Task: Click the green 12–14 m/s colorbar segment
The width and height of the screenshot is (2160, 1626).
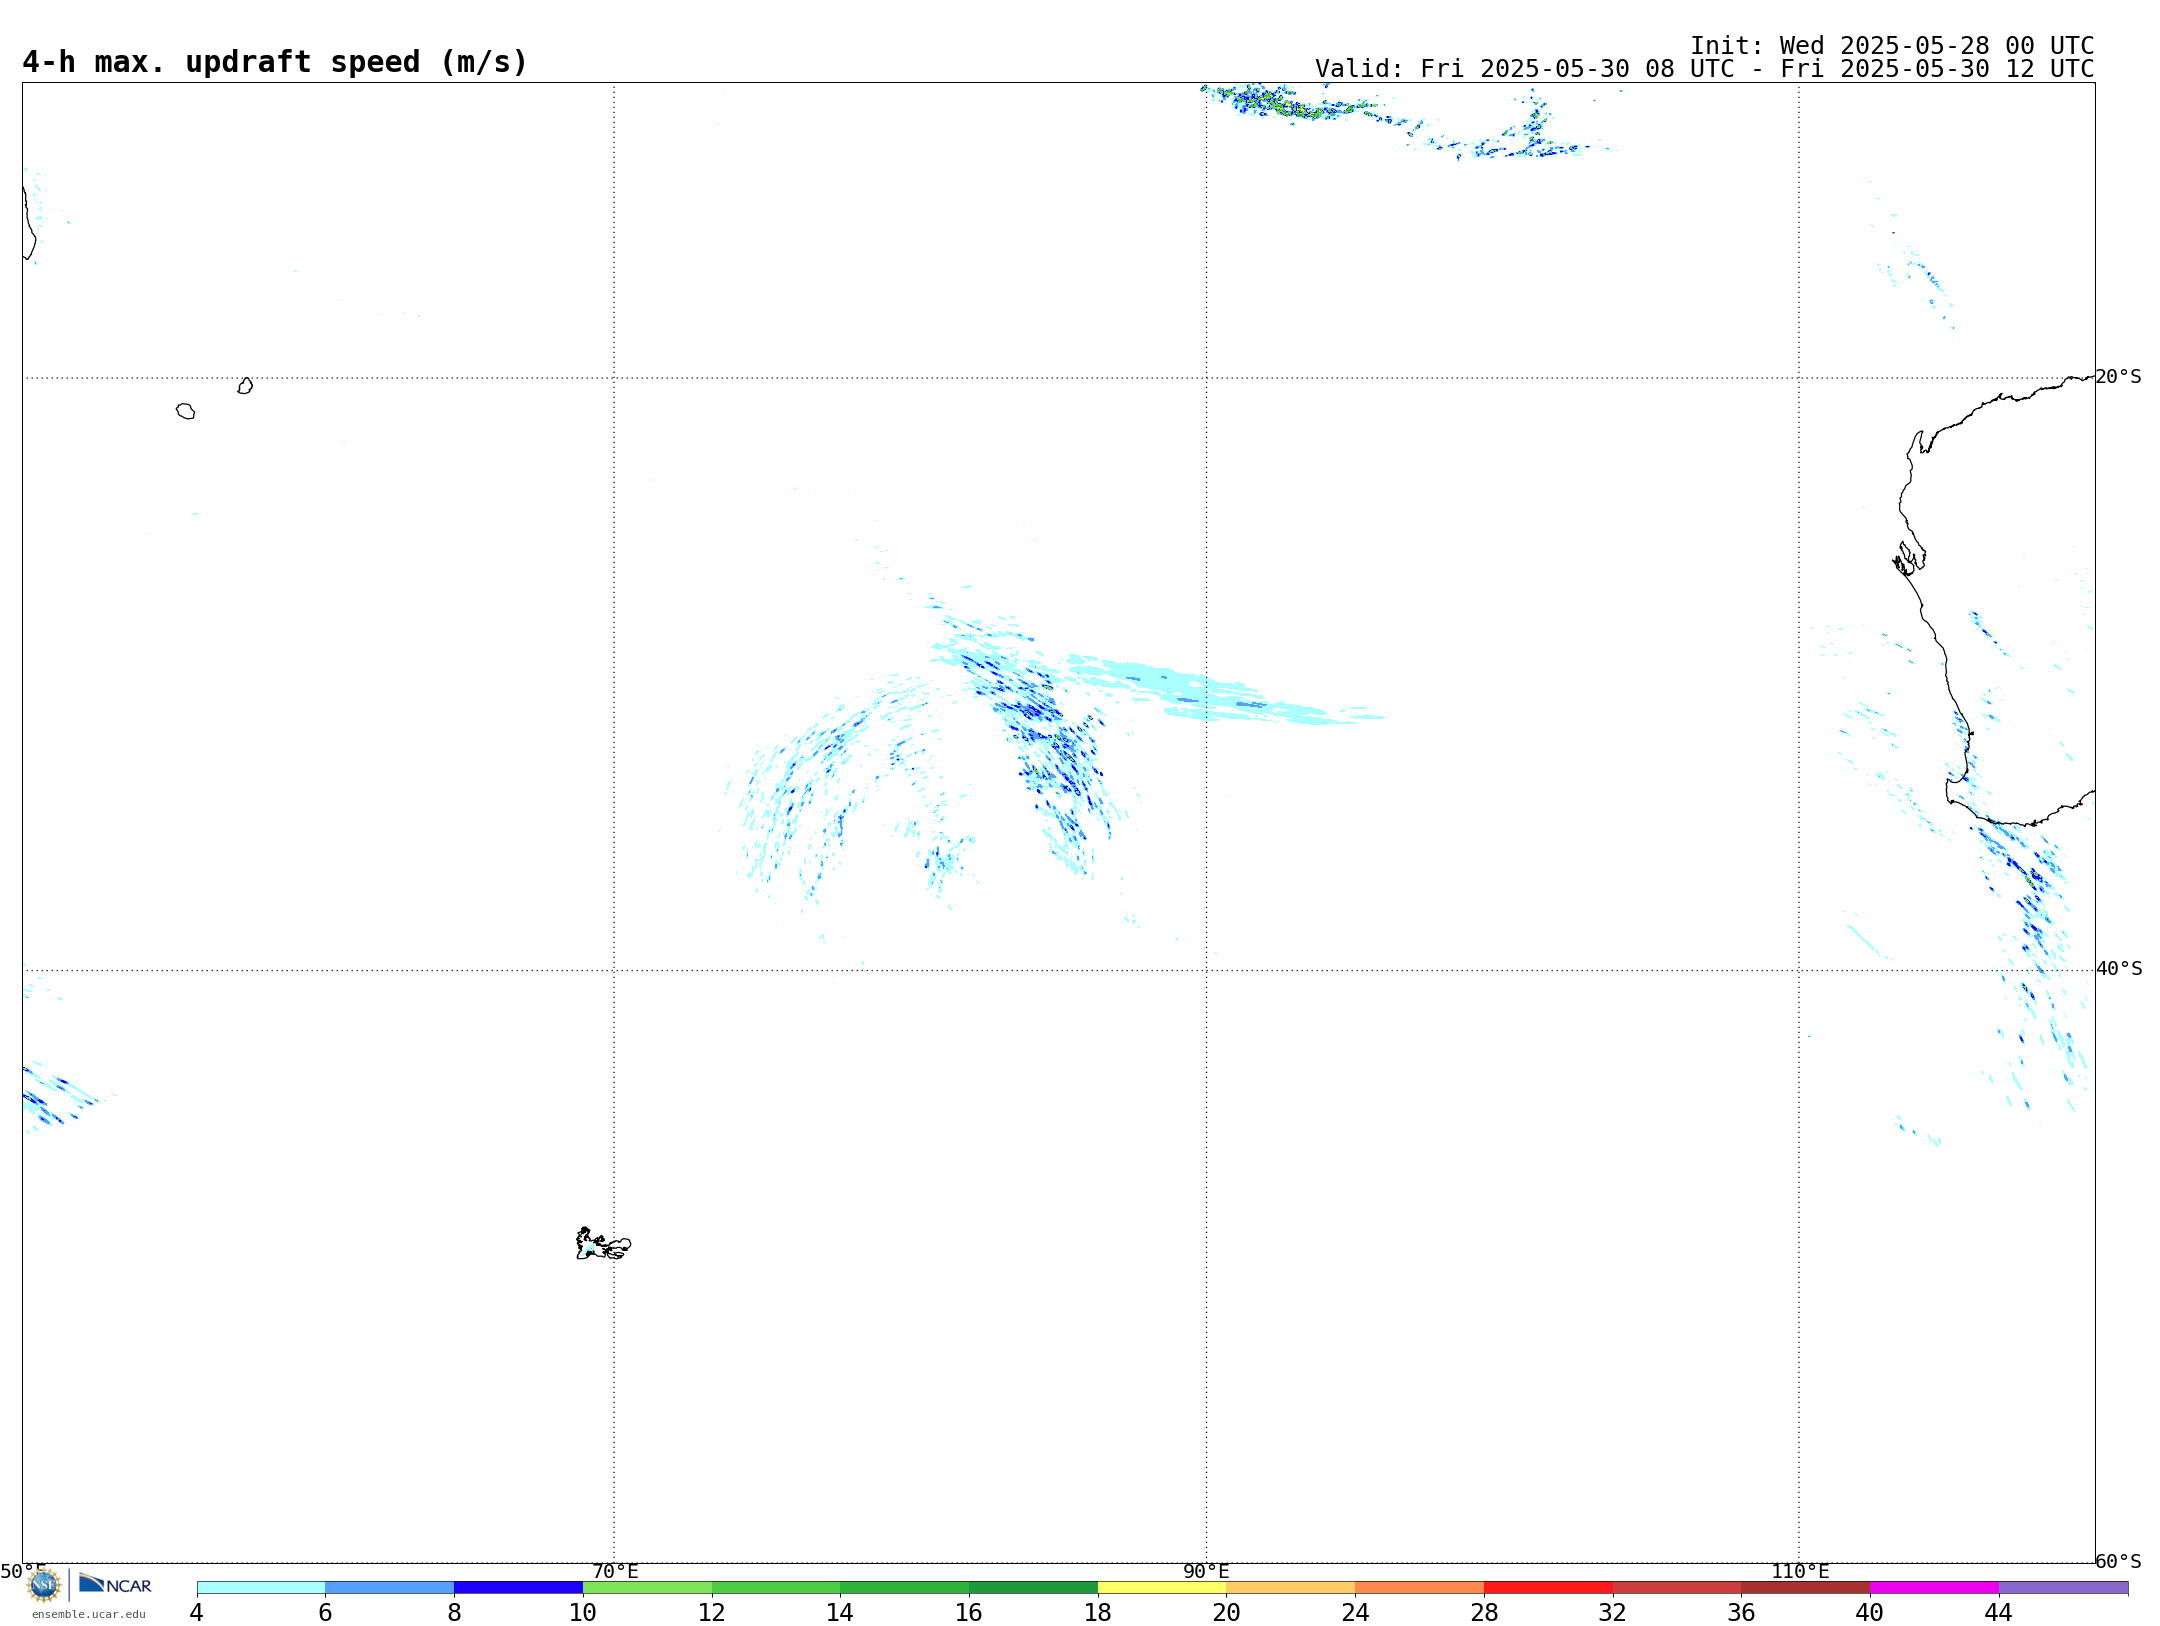Action: [776, 1587]
